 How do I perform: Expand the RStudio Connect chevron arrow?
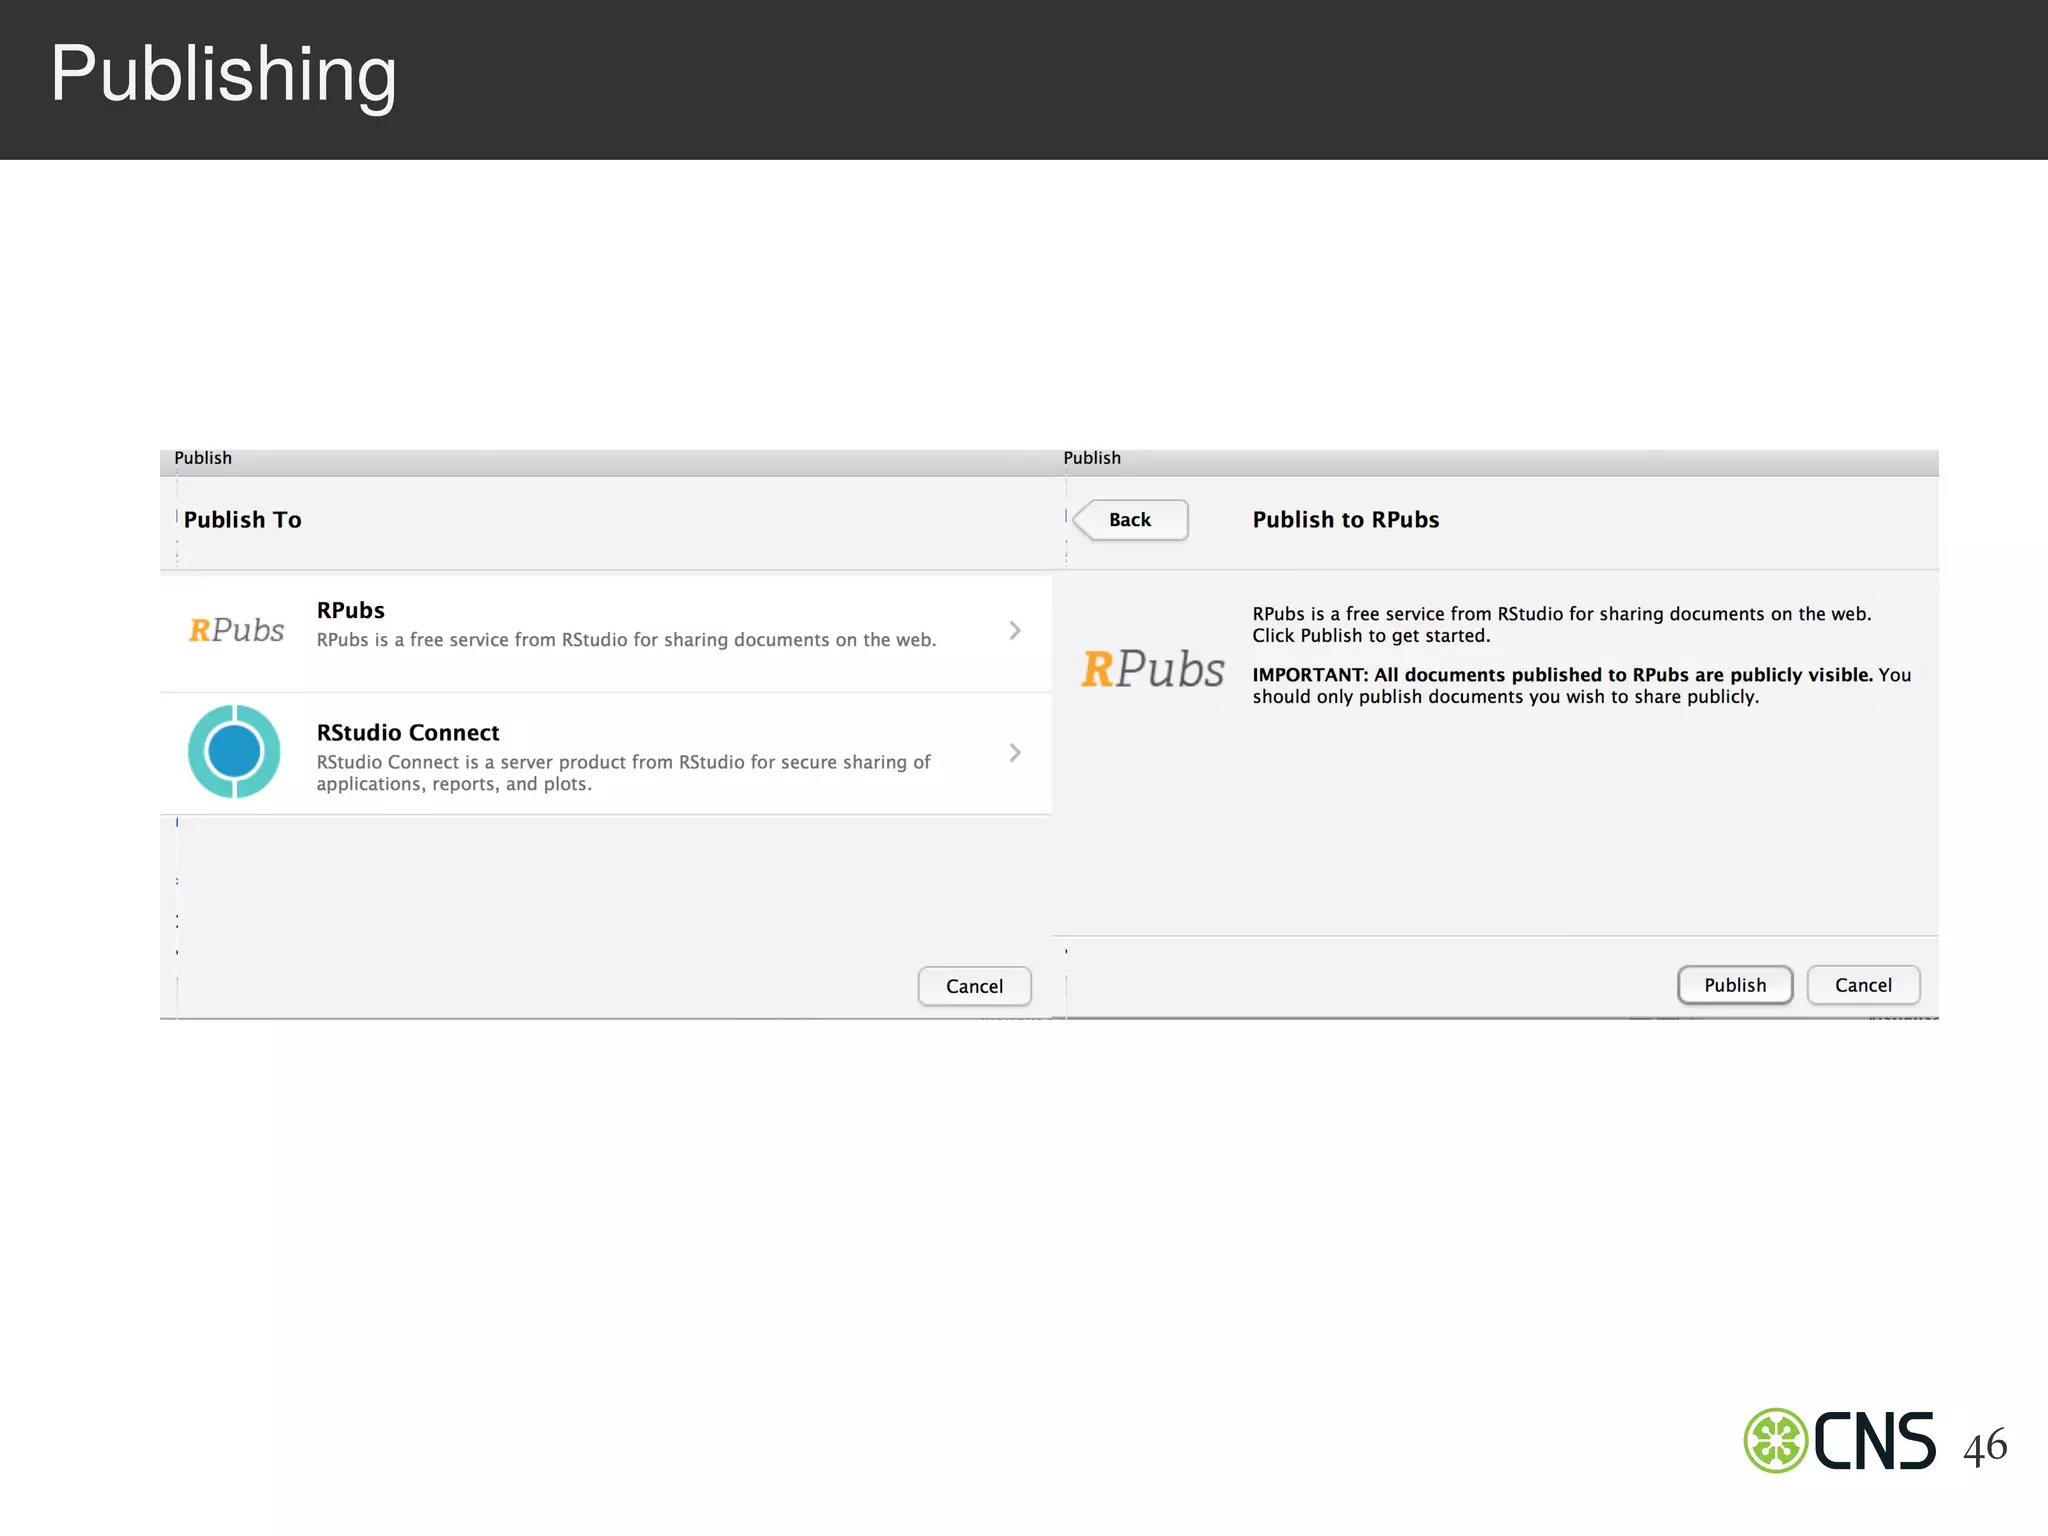(x=1014, y=752)
